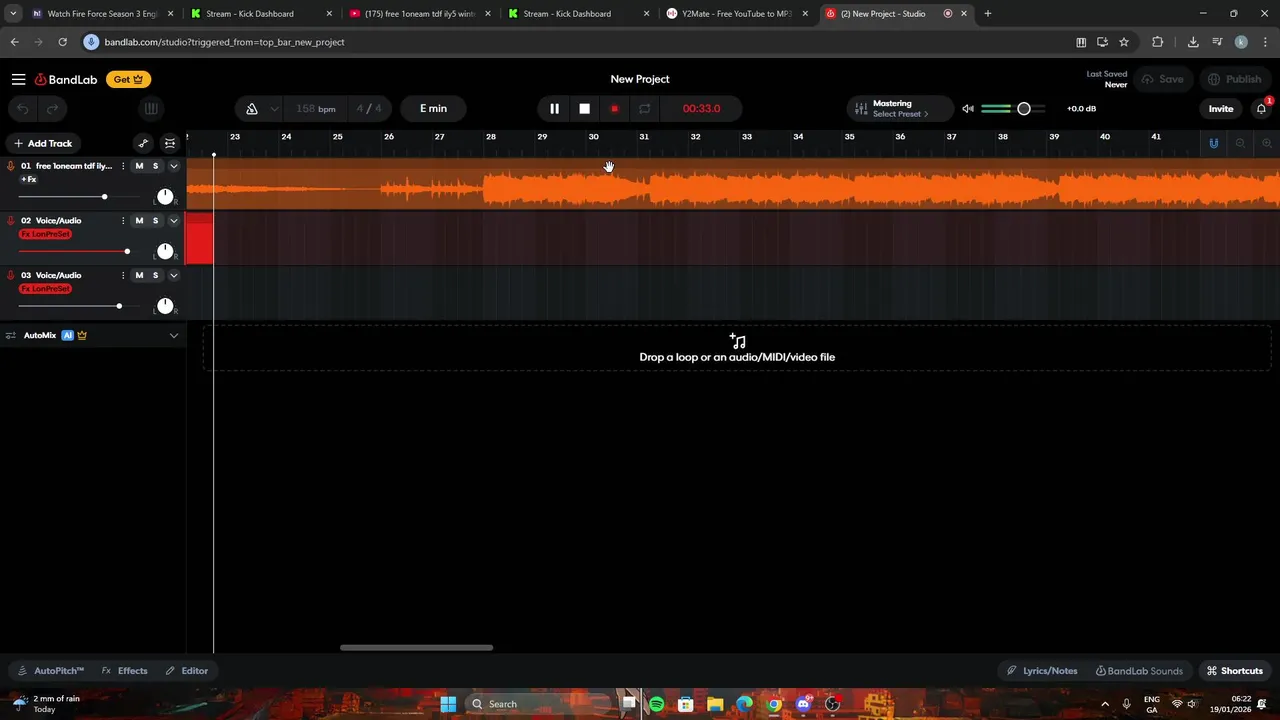Click the undo arrow
Viewport: 1280px width, 720px height.
(23, 108)
